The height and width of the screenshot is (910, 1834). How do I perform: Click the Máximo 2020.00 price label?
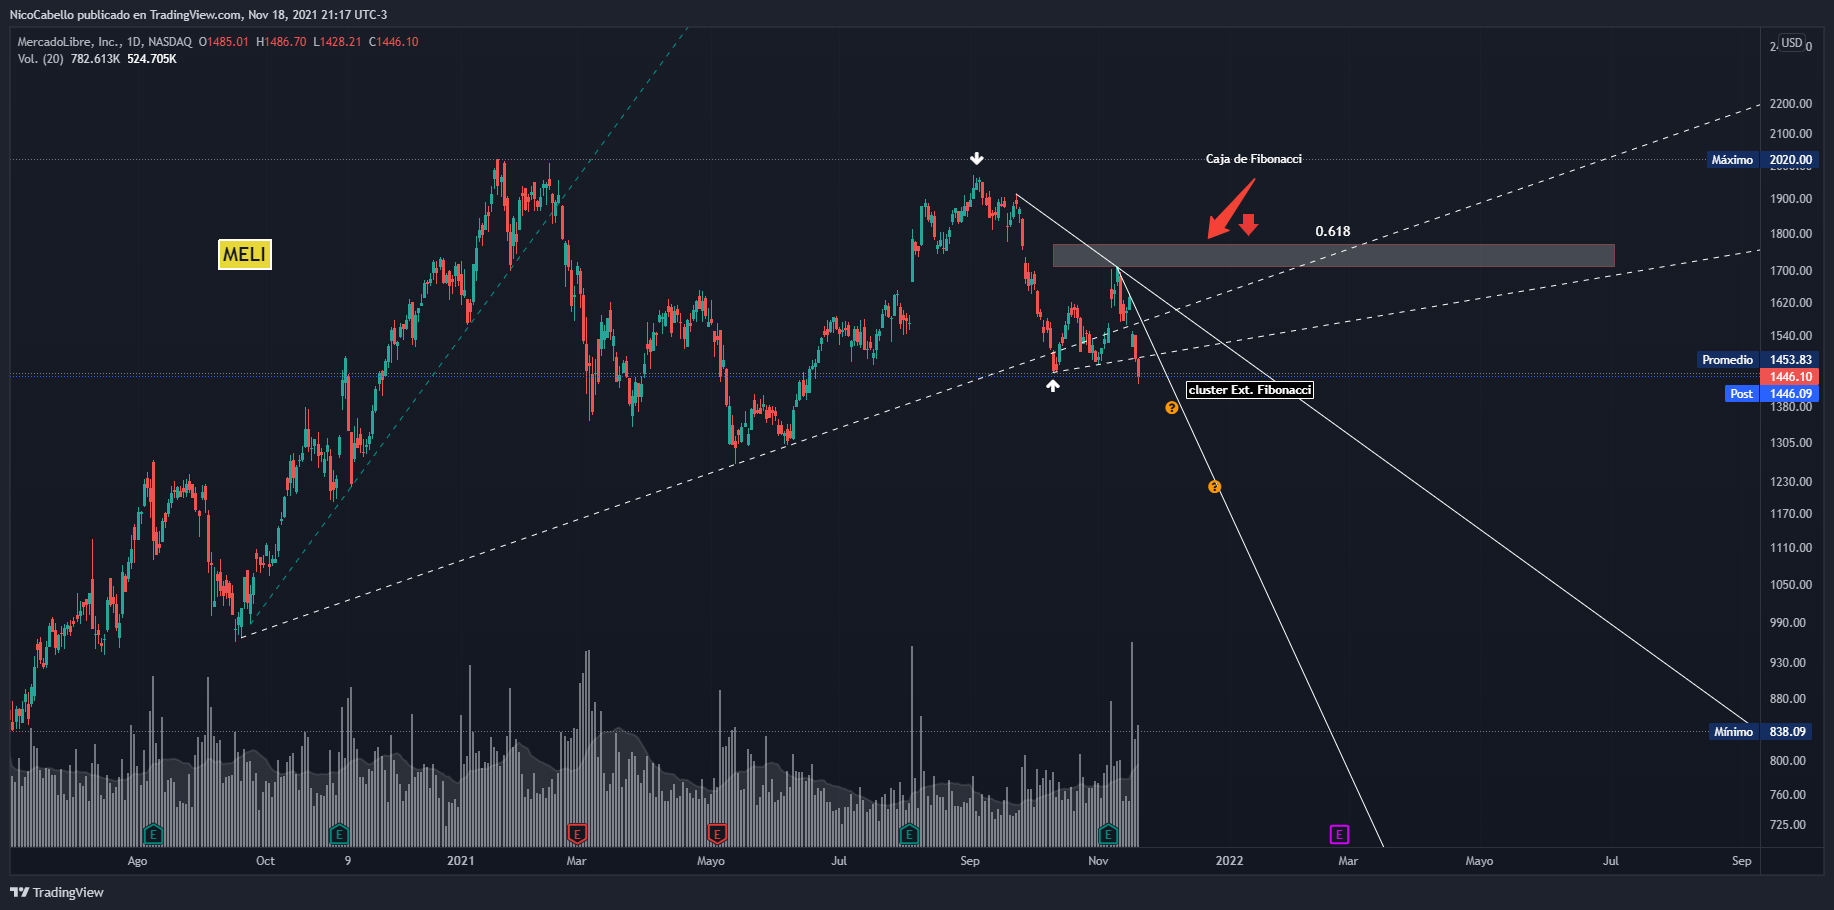tap(1763, 160)
